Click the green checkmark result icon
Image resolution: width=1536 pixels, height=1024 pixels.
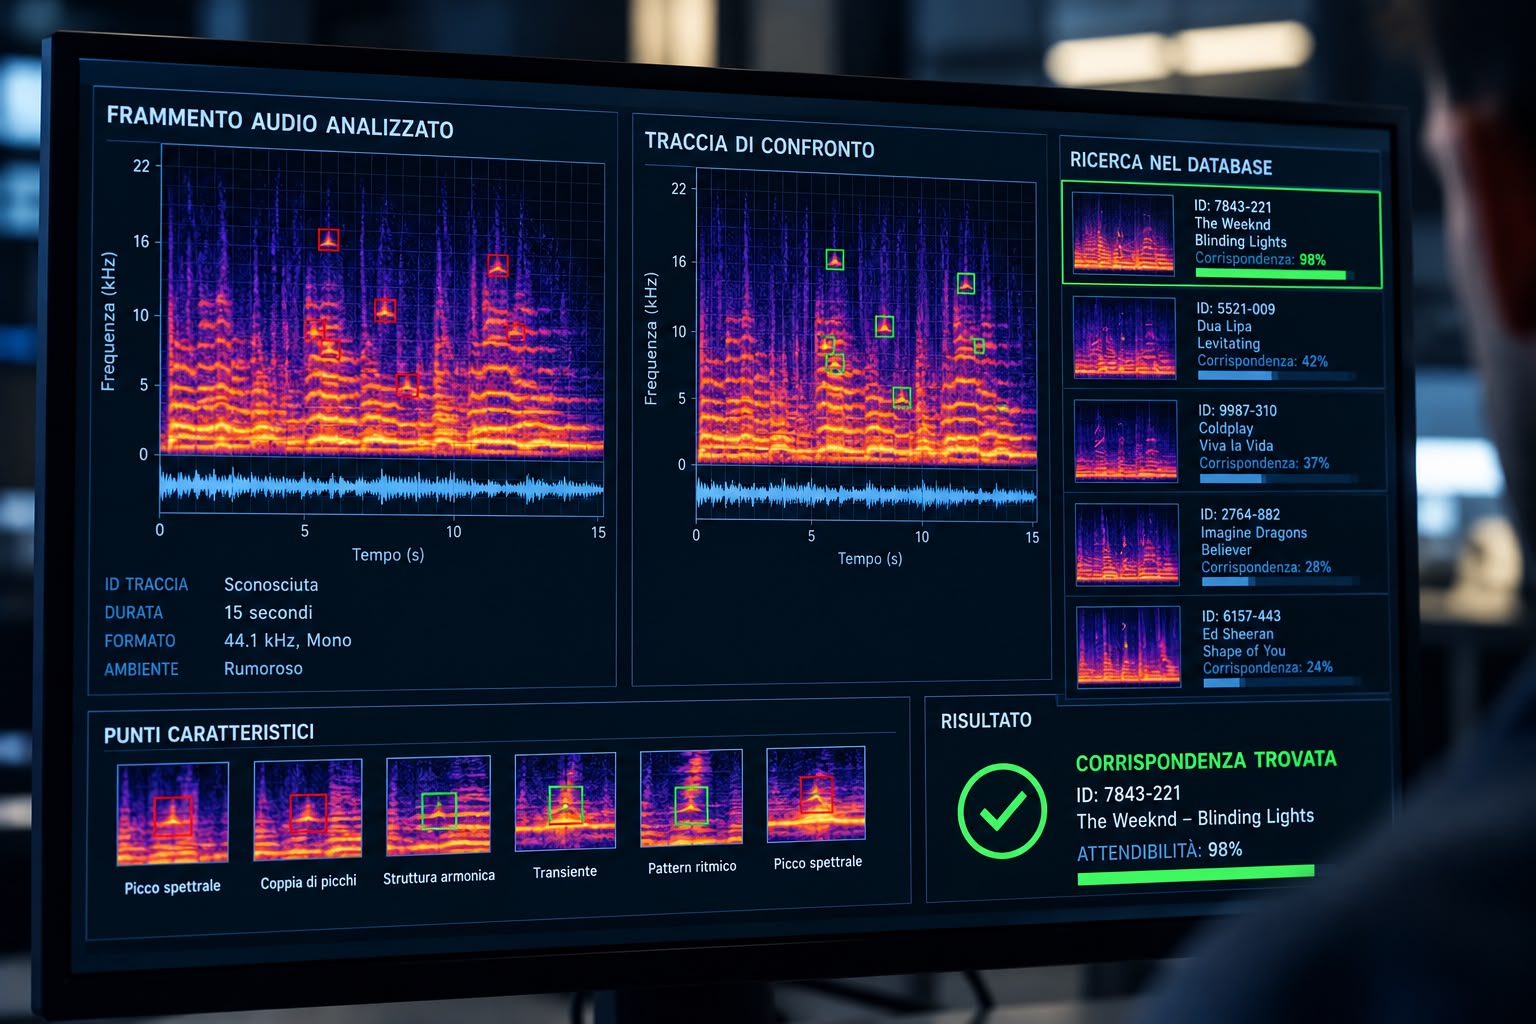pyautogui.click(x=1001, y=811)
